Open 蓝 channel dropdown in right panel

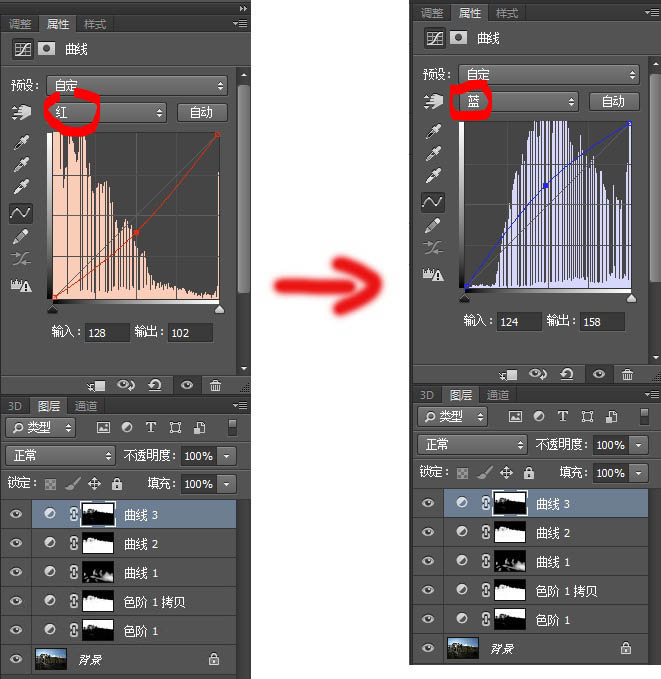(518, 102)
